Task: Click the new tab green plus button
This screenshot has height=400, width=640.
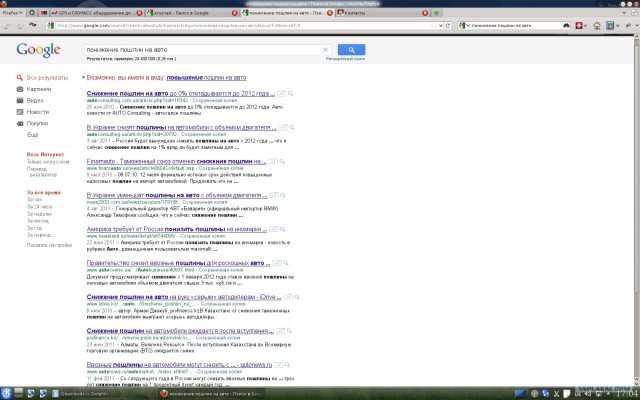Action: point(437,13)
